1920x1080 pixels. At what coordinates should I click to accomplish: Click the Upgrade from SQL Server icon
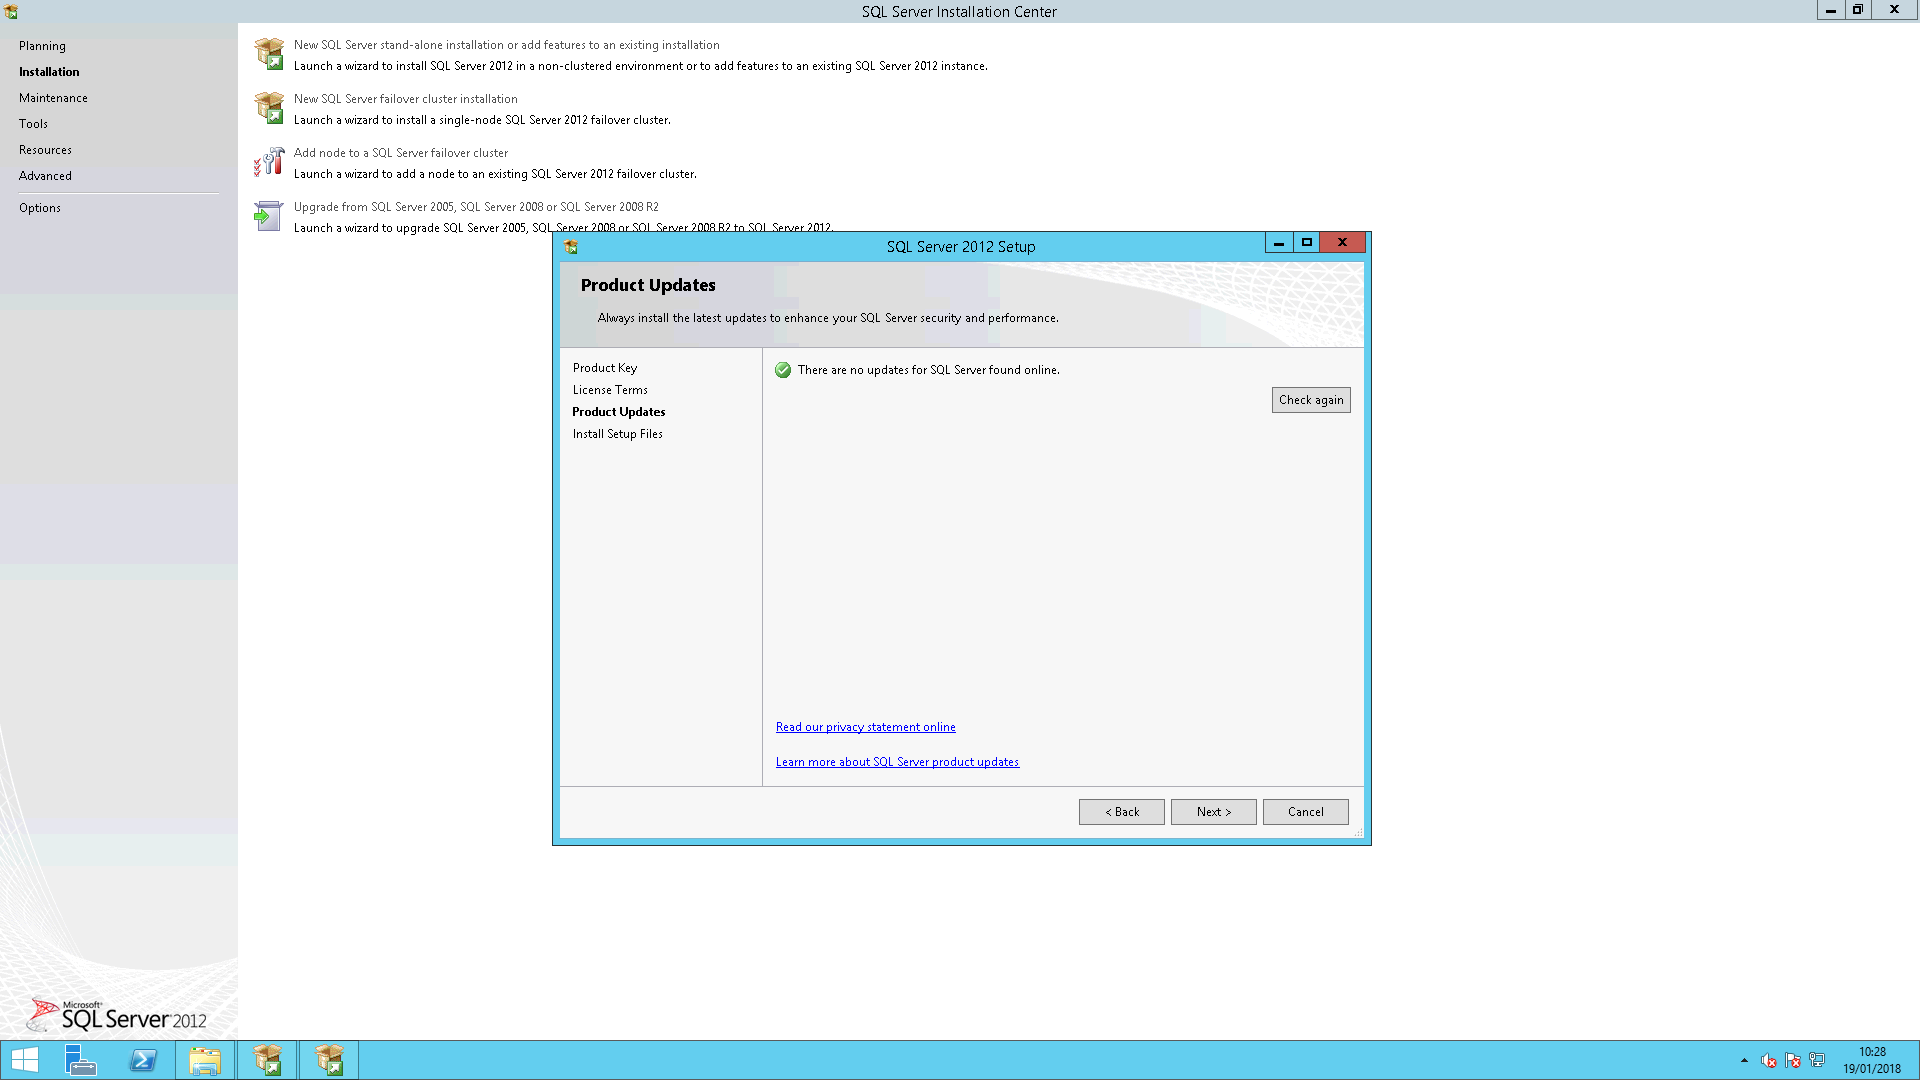click(269, 216)
